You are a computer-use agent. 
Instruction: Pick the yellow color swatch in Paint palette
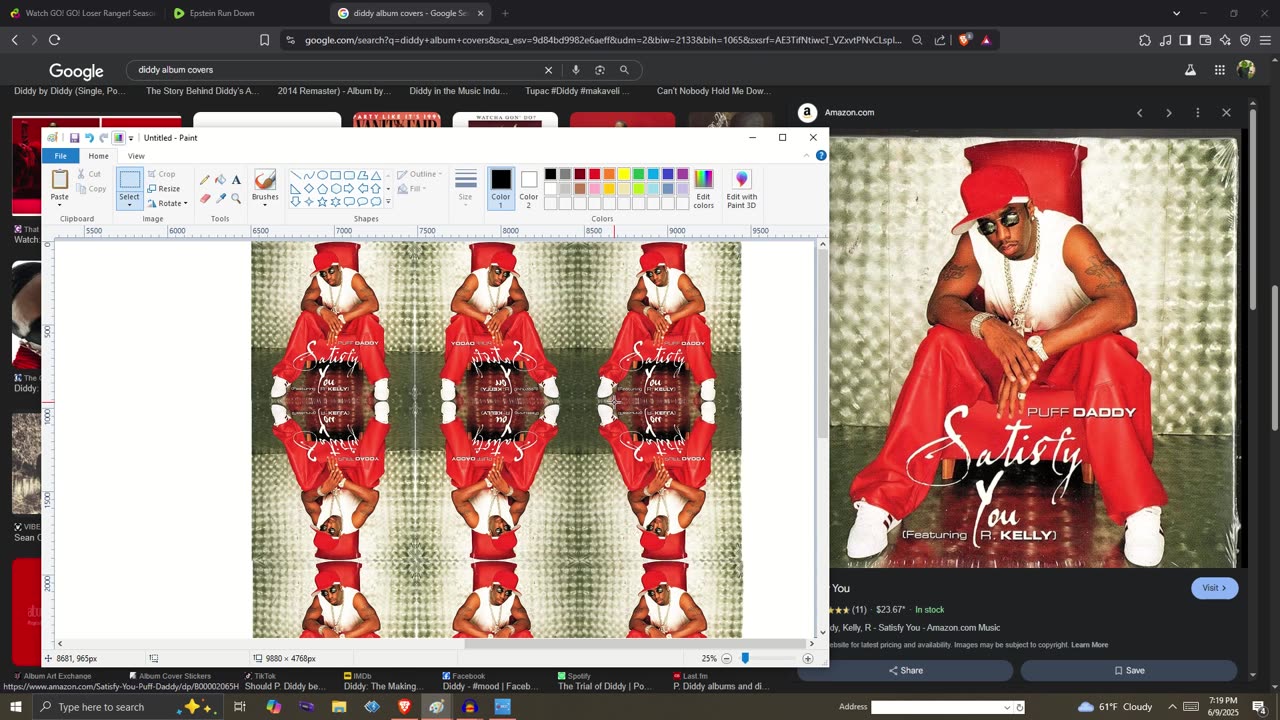pos(624,174)
